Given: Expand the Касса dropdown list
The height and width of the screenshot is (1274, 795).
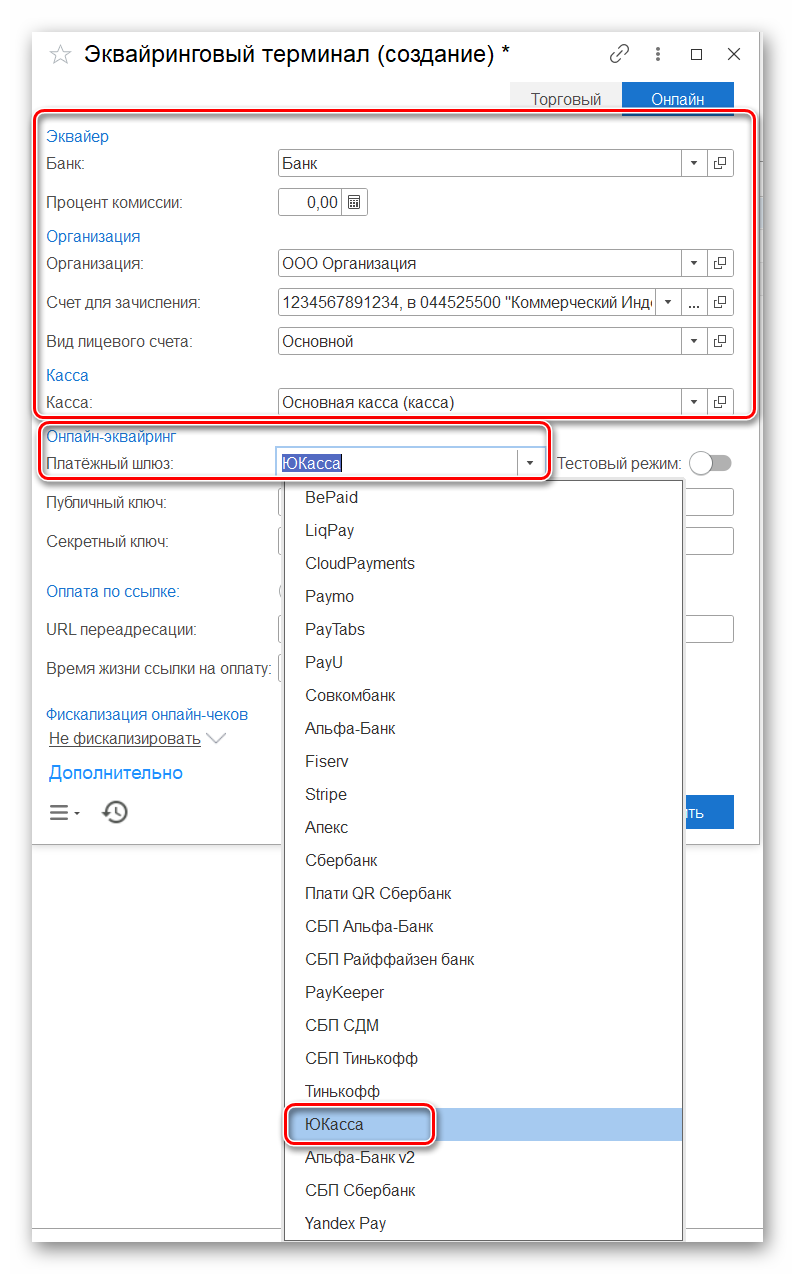Looking at the screenshot, I should [694, 402].
